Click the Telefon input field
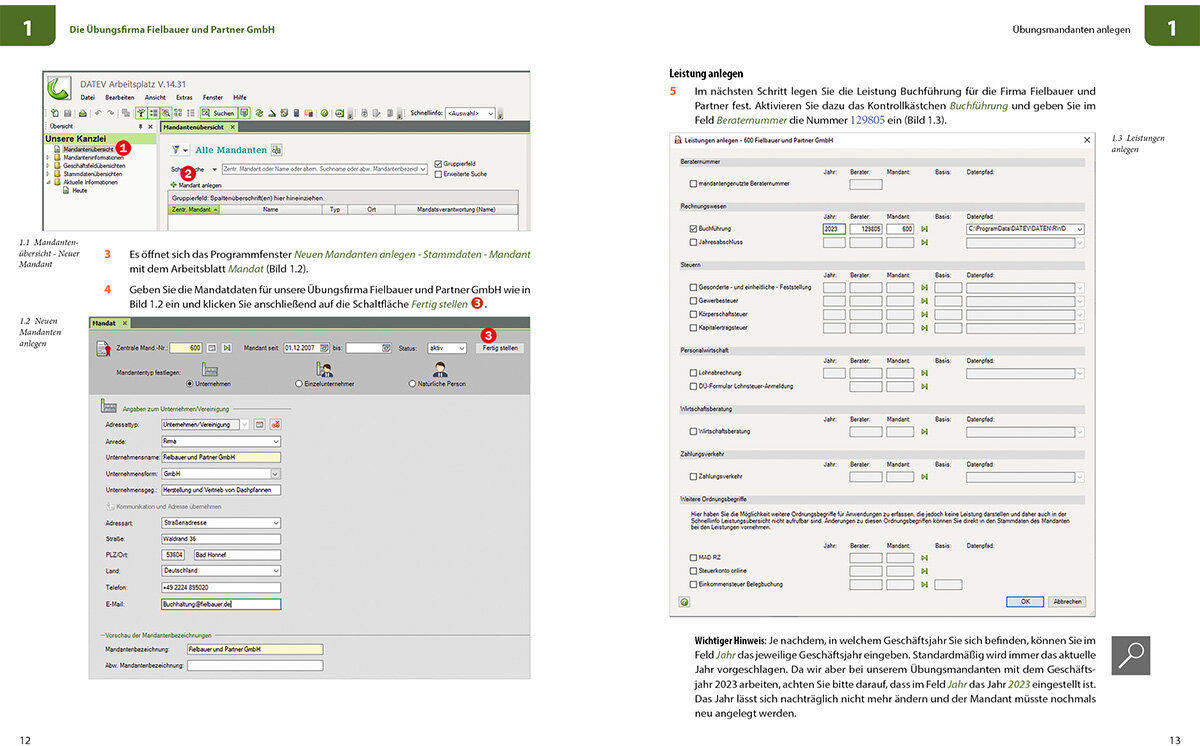 [221, 587]
